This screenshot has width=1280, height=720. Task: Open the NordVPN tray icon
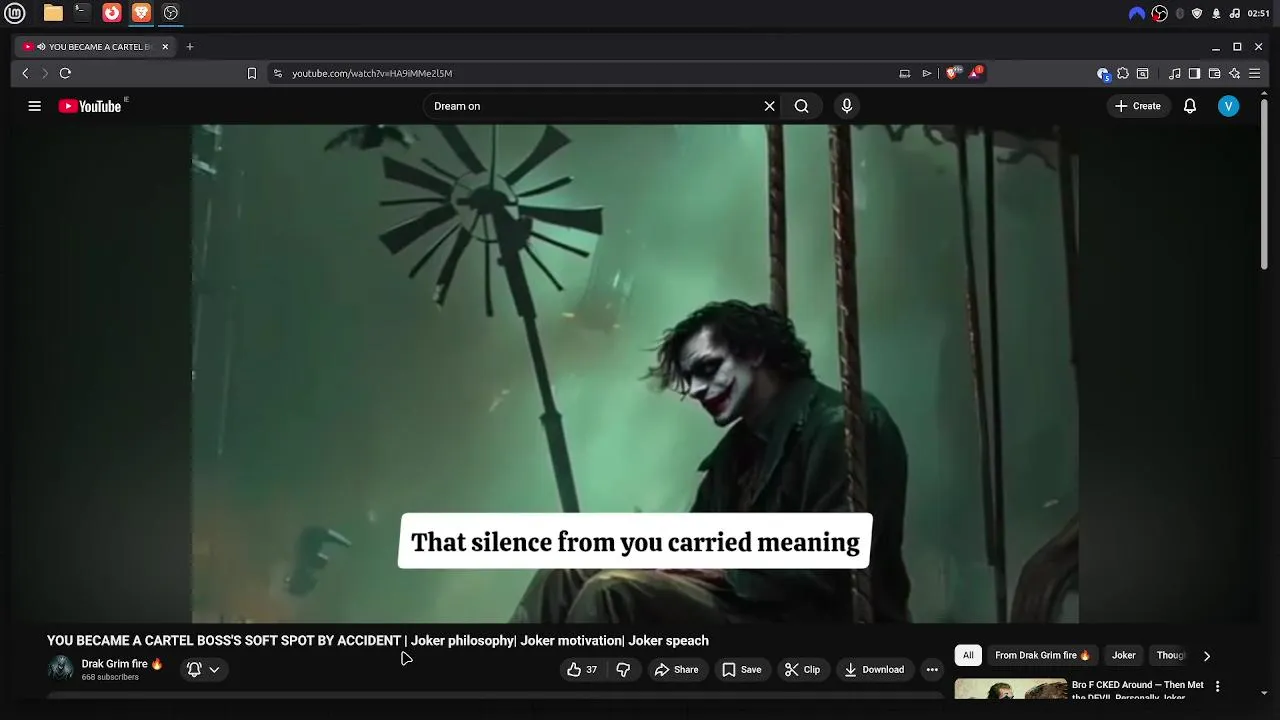click(x=1137, y=13)
